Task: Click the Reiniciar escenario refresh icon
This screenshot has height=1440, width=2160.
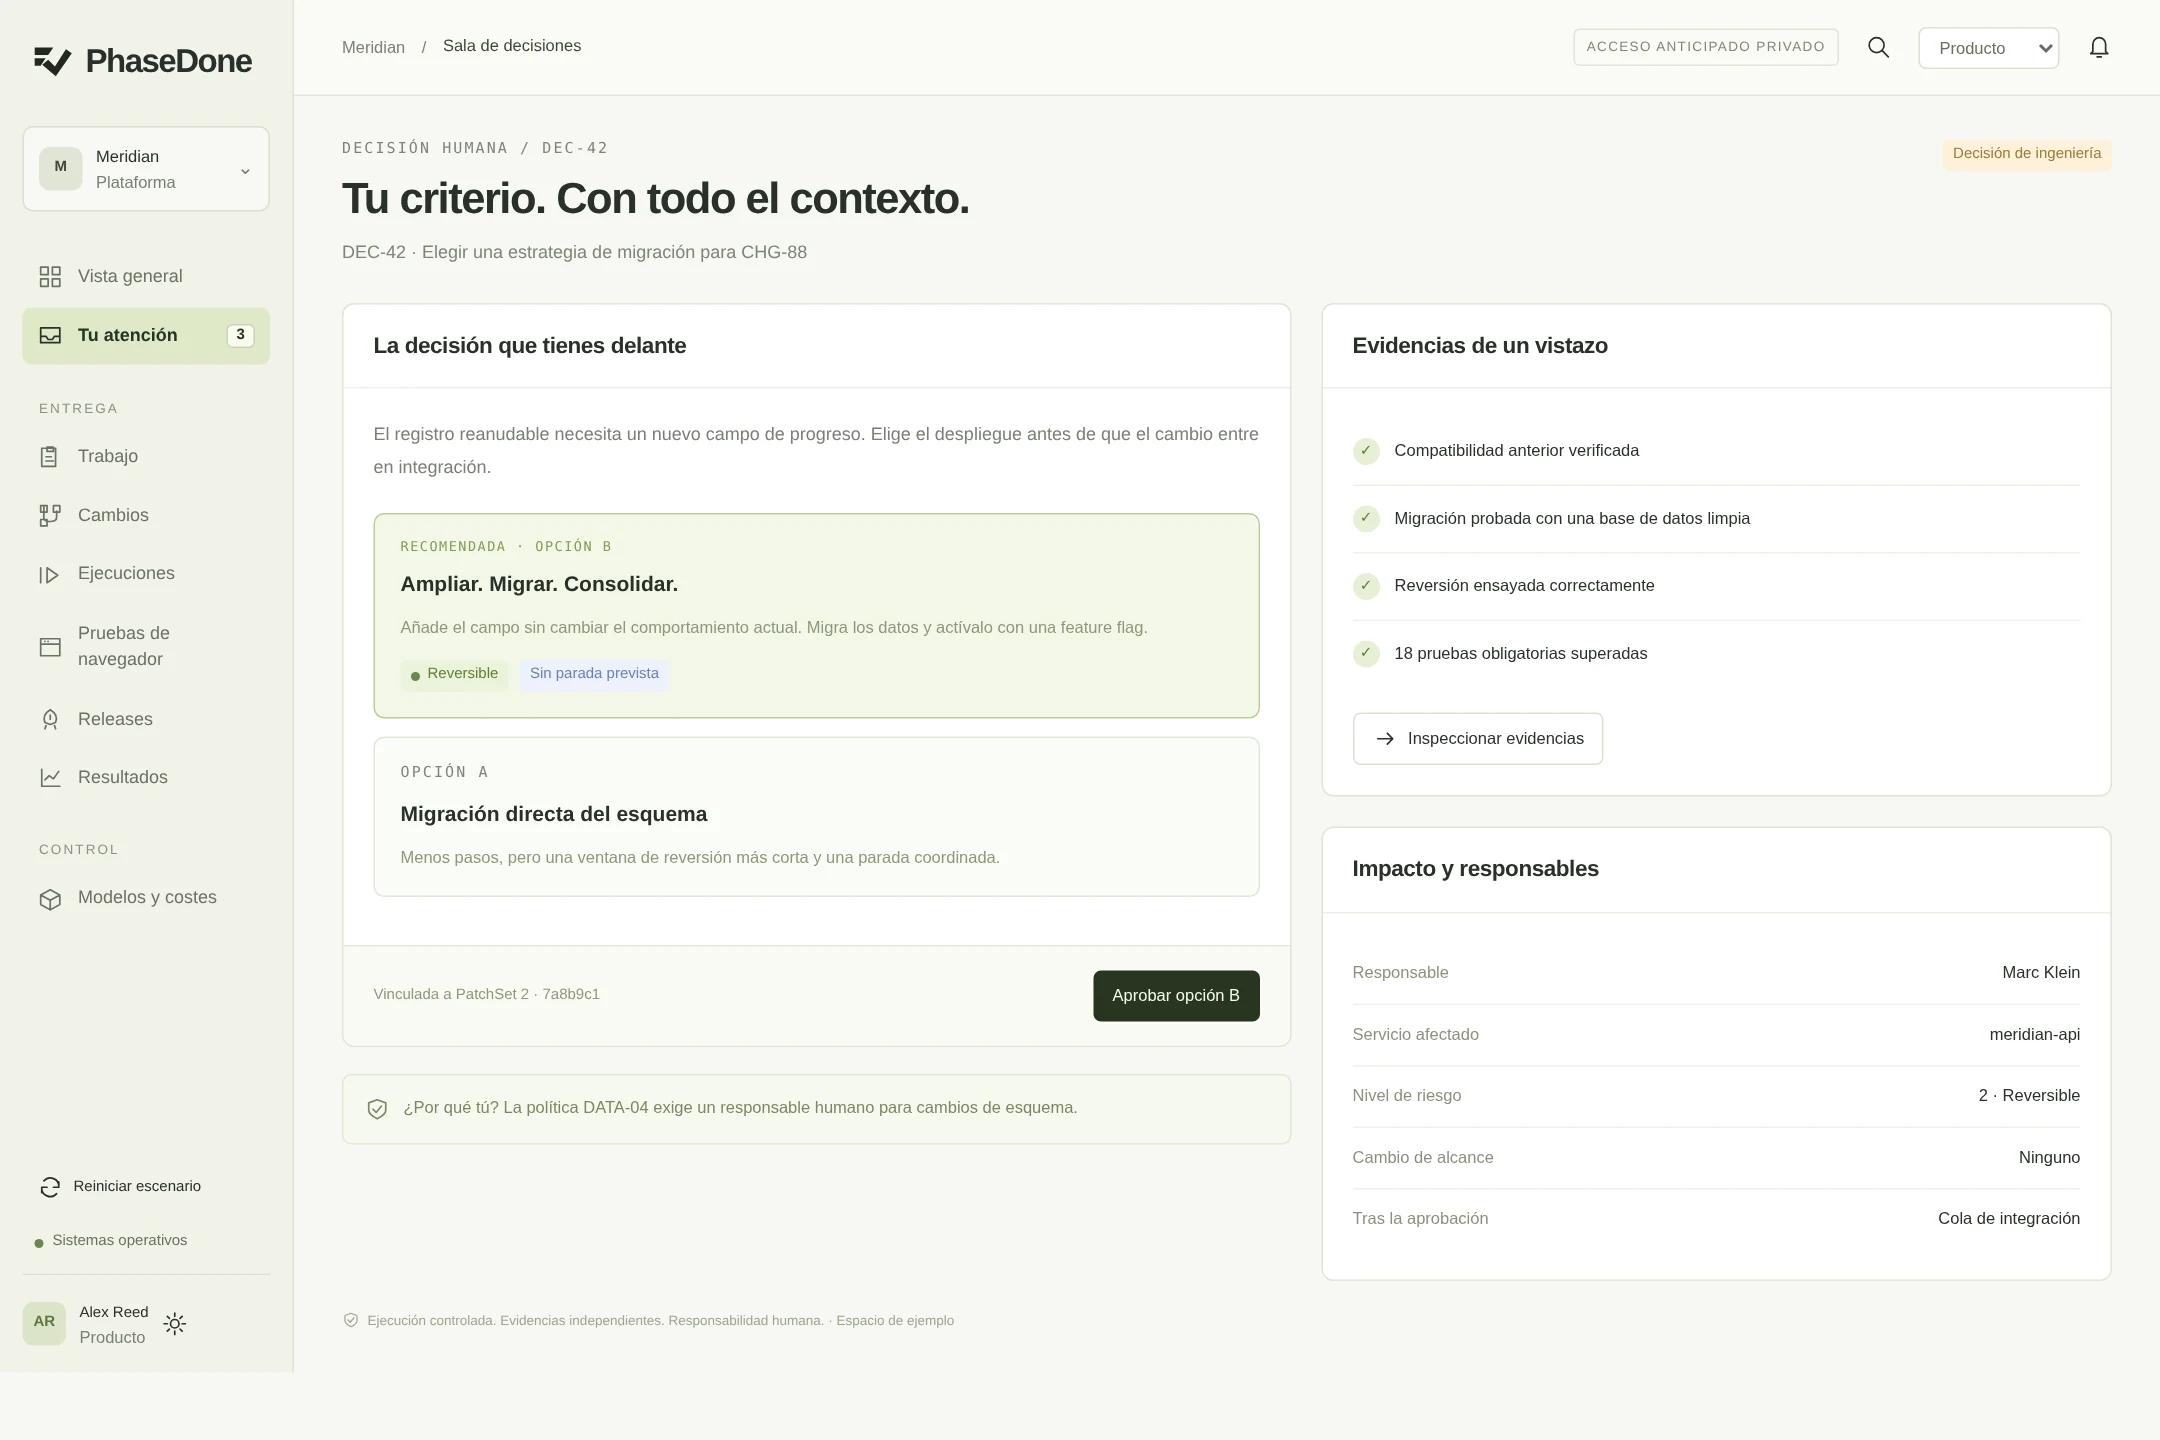Action: (x=50, y=1187)
